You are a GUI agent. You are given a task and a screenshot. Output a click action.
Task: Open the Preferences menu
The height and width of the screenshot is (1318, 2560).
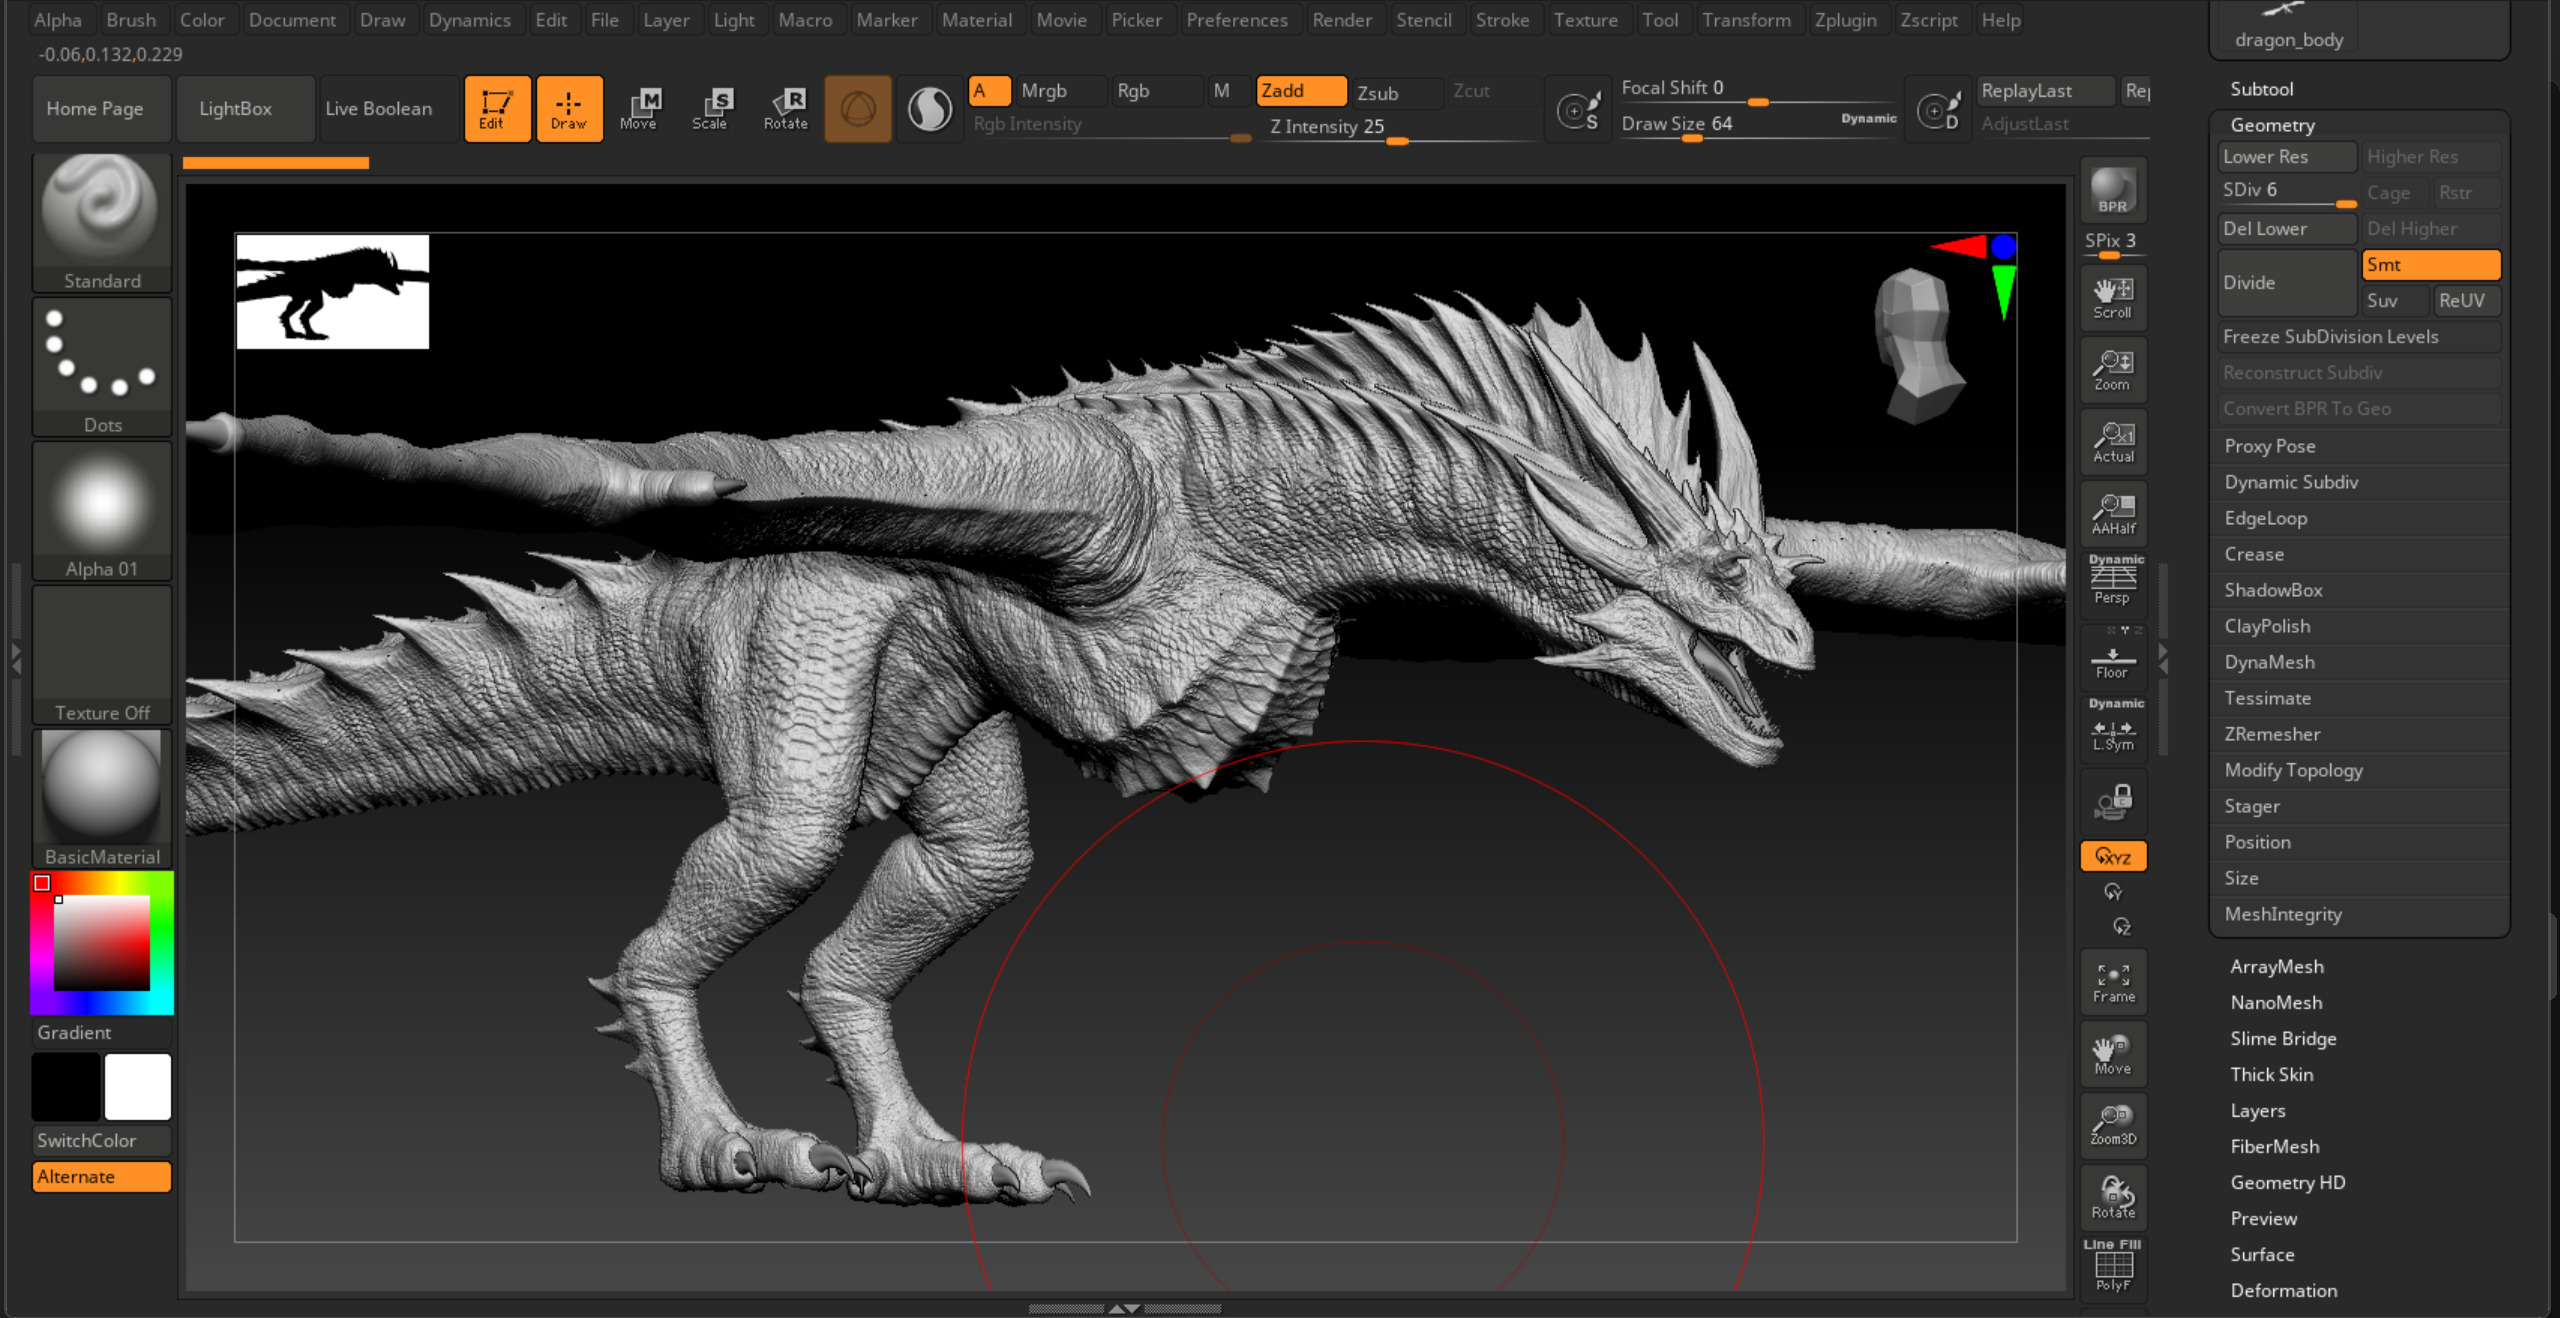pos(1237,20)
